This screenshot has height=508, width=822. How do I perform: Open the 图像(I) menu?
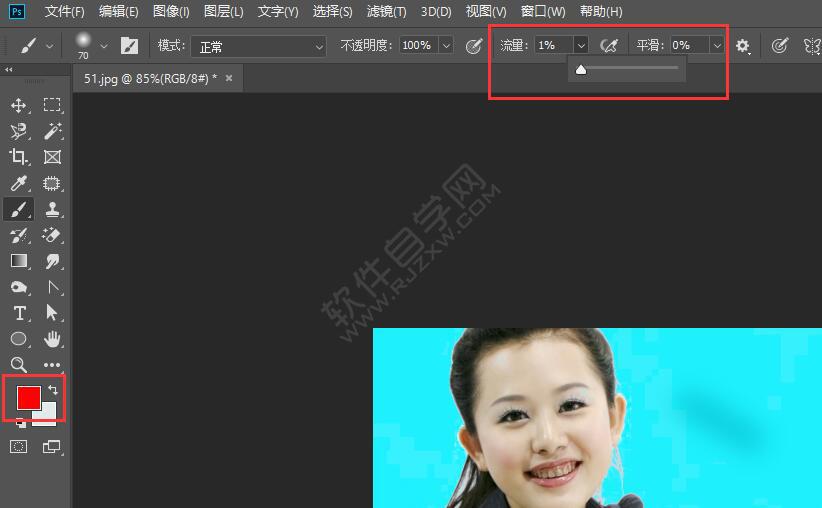tap(171, 12)
